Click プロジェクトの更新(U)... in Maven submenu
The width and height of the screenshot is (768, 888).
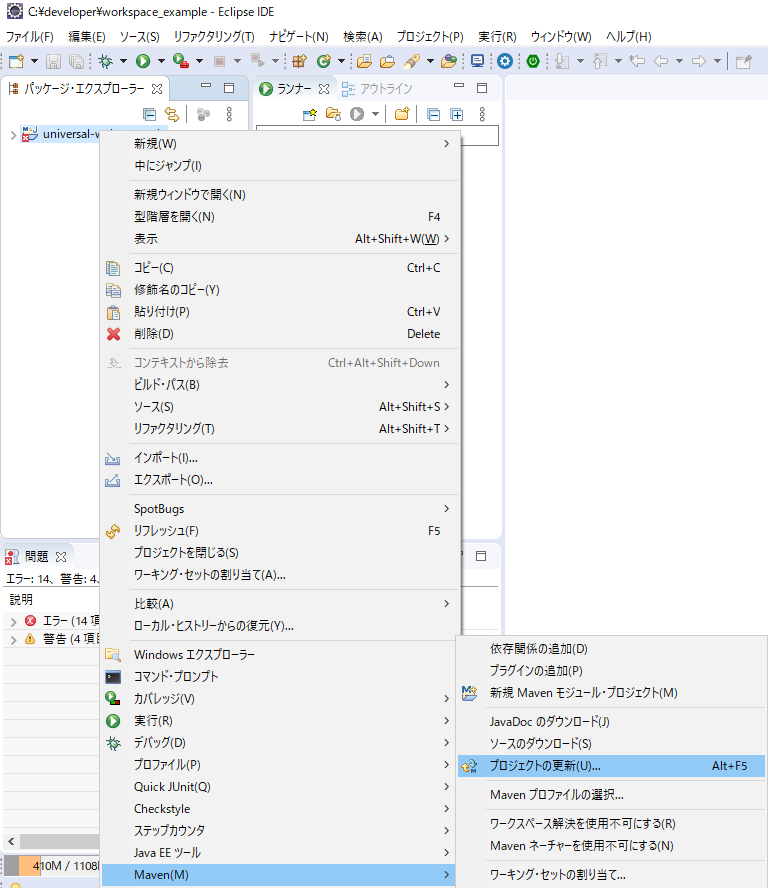[612, 766]
